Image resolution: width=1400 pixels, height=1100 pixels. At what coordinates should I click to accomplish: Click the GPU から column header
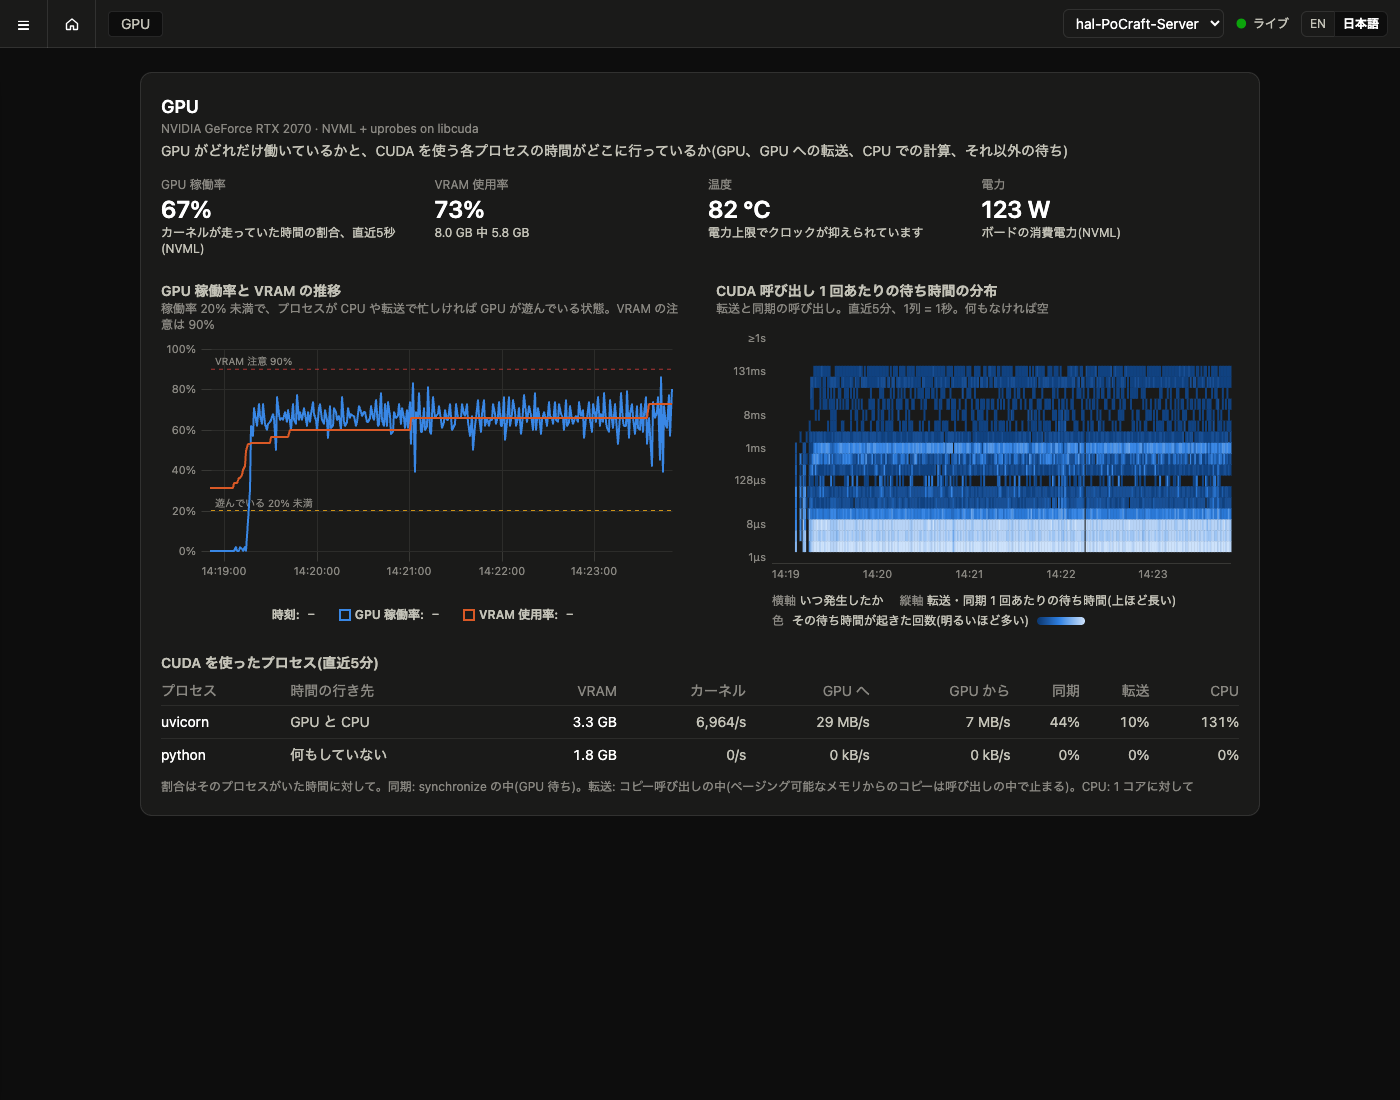coord(979,691)
